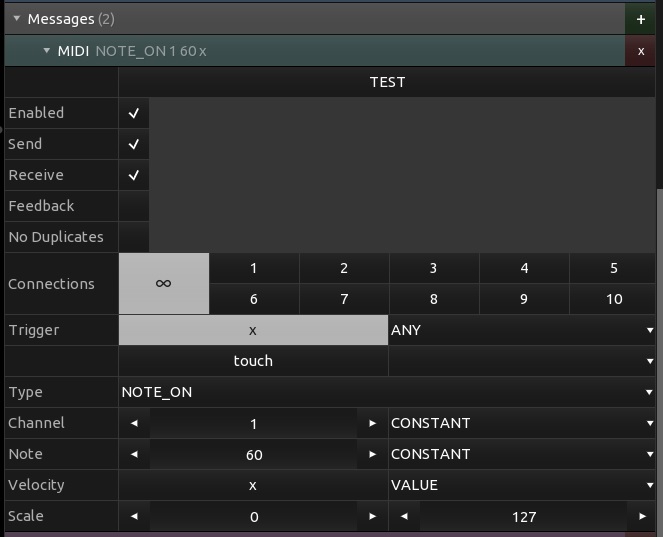Collapse the Messages section
Screen dimensions: 663x537
coord(16,19)
